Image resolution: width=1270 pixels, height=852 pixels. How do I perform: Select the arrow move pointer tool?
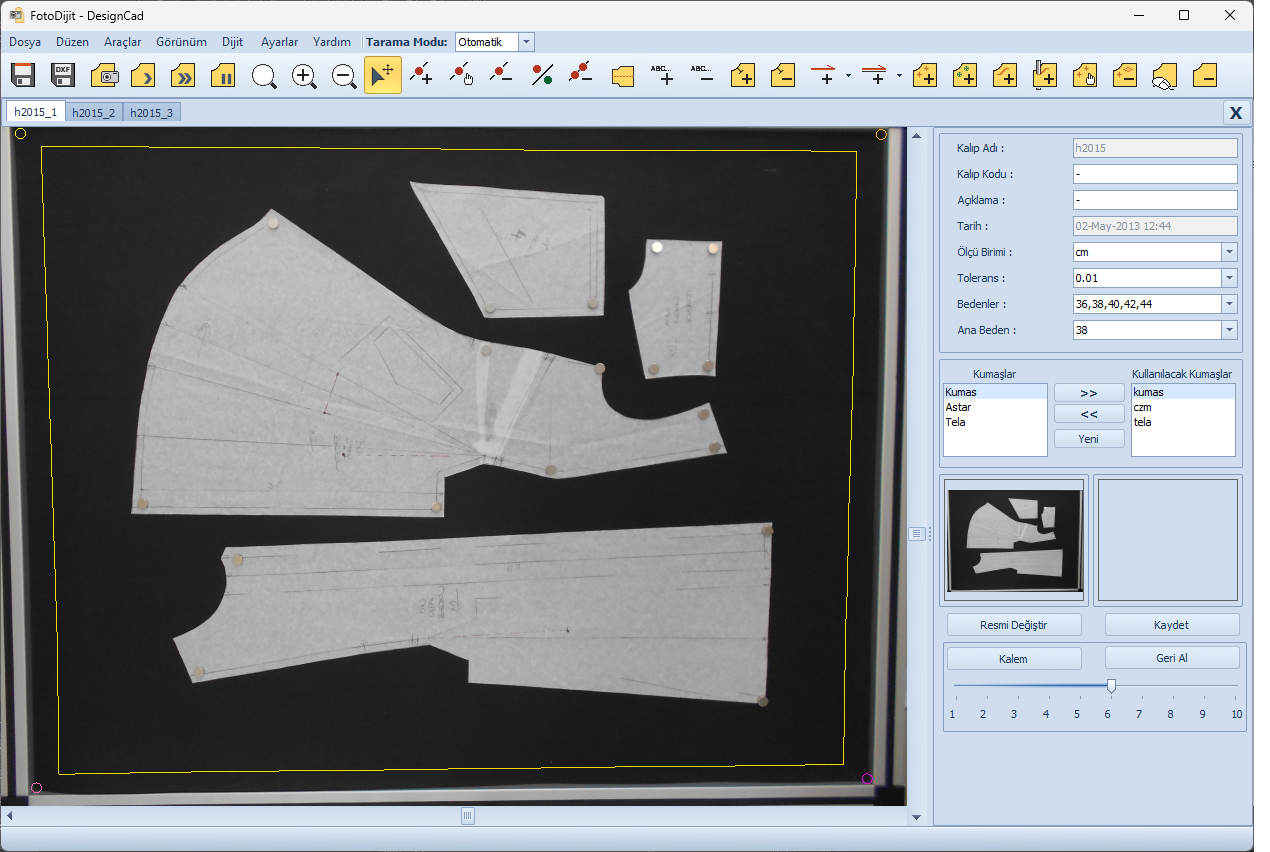click(x=383, y=75)
